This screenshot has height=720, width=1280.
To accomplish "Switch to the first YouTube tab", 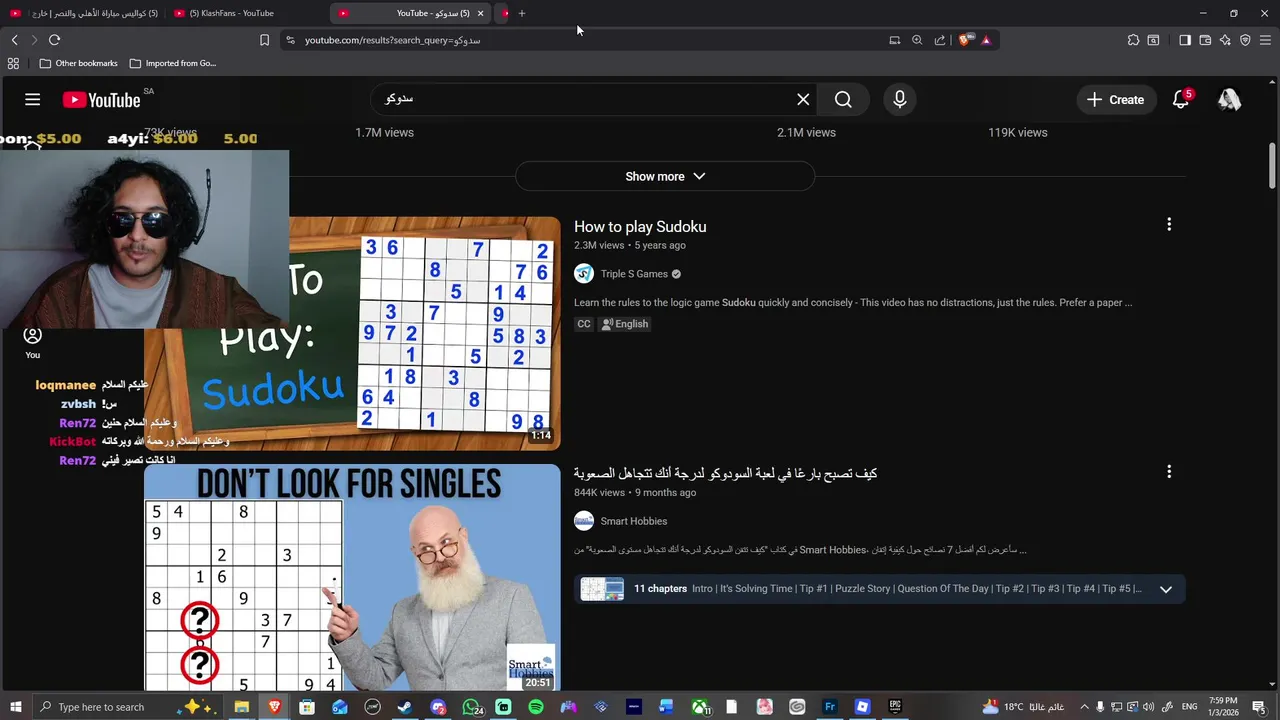I will (85, 13).
